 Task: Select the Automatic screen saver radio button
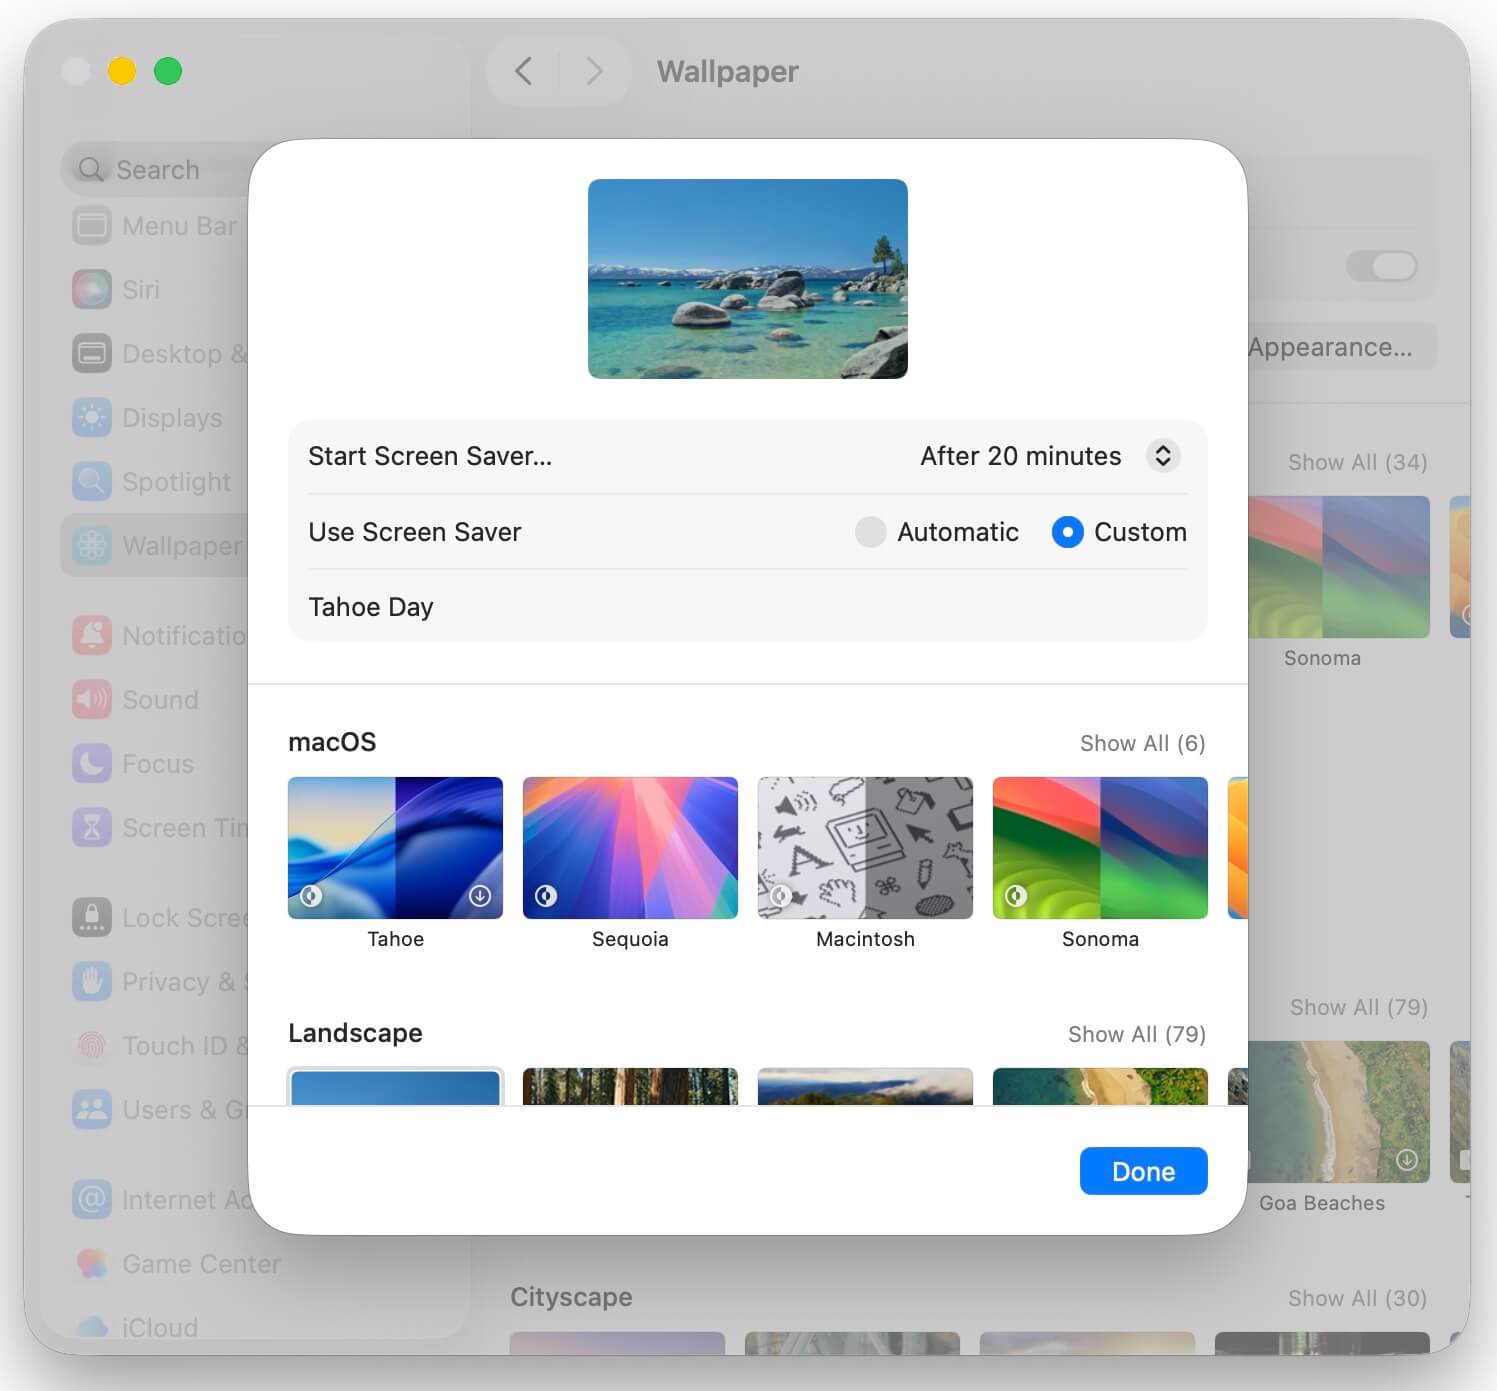point(870,532)
